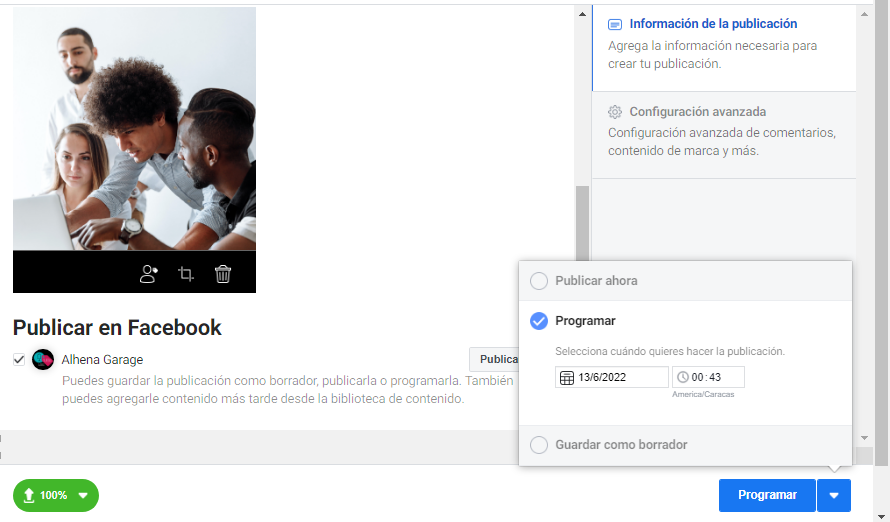Open the Información de la publicación tab
The height and width of the screenshot is (522, 890).
tap(713, 24)
